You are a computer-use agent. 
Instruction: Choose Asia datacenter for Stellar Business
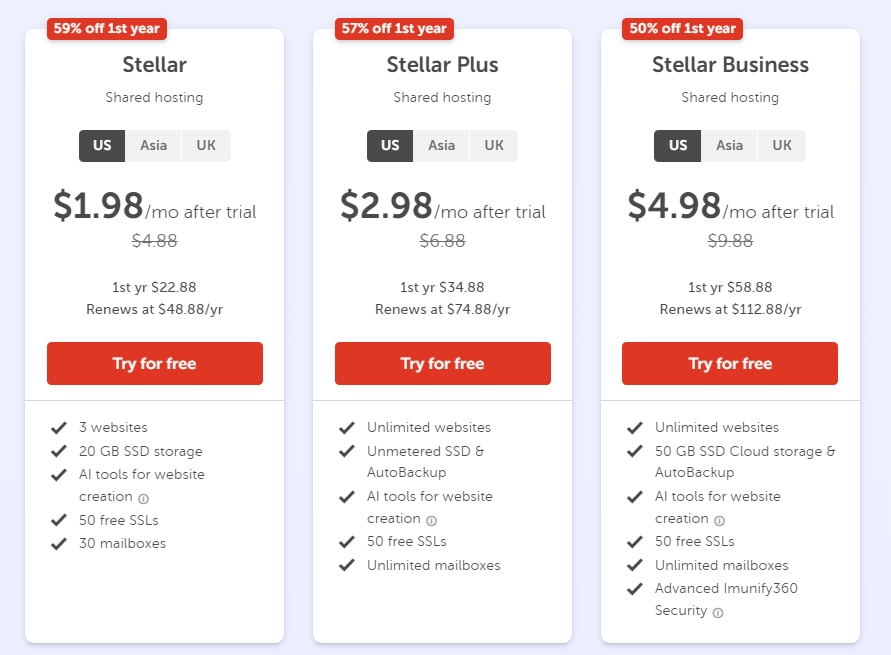pos(729,145)
